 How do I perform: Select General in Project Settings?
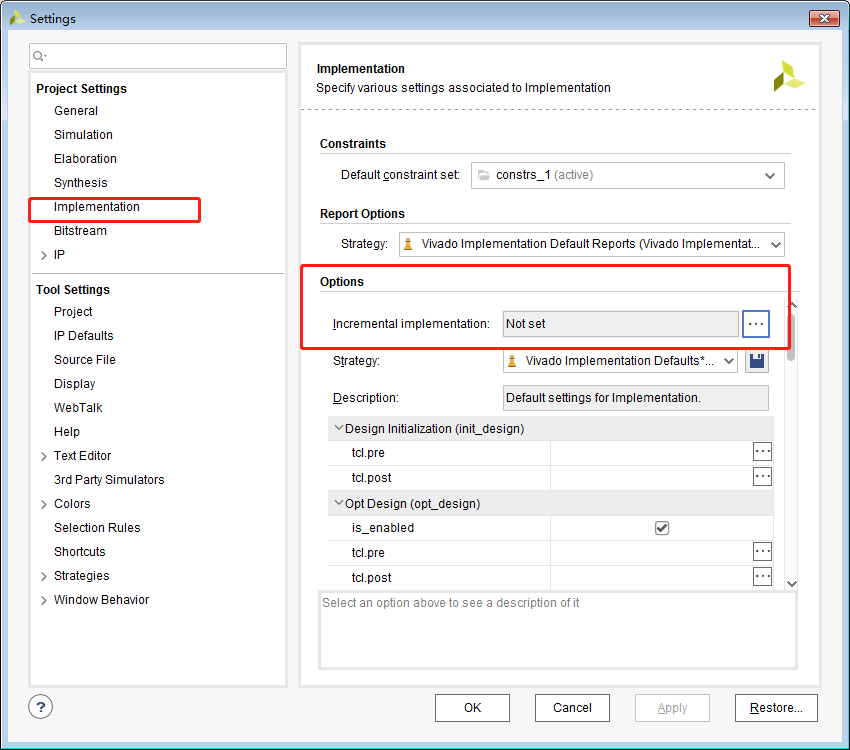pyautogui.click(x=76, y=111)
